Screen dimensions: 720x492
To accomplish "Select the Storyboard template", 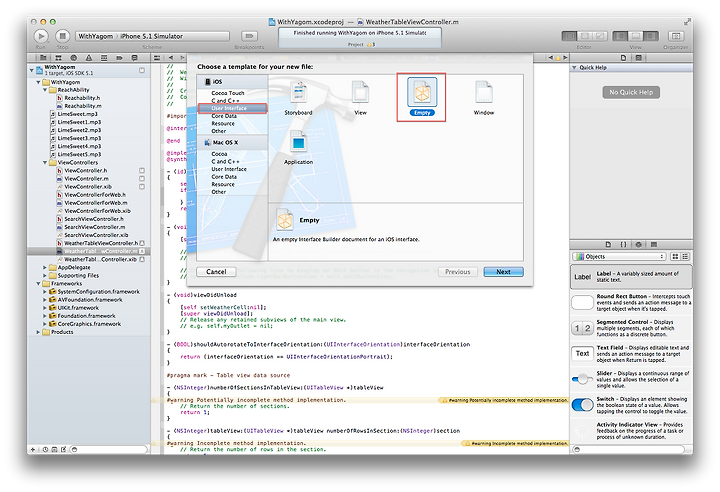I will 298,98.
